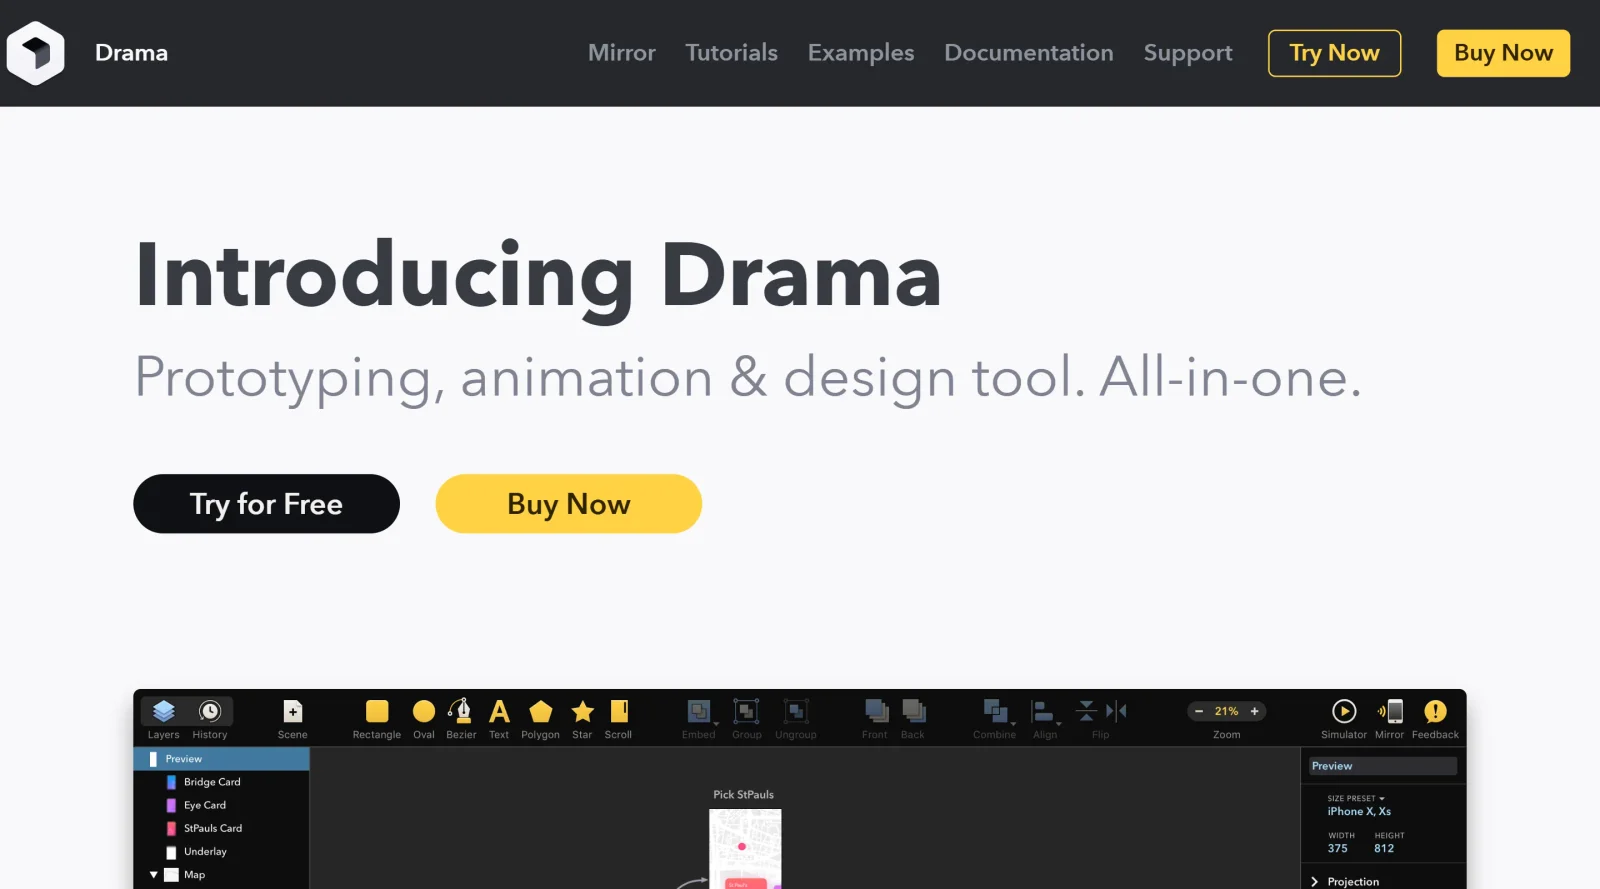Collapse the Map layer group
This screenshot has height=889, width=1600.
[x=154, y=875]
